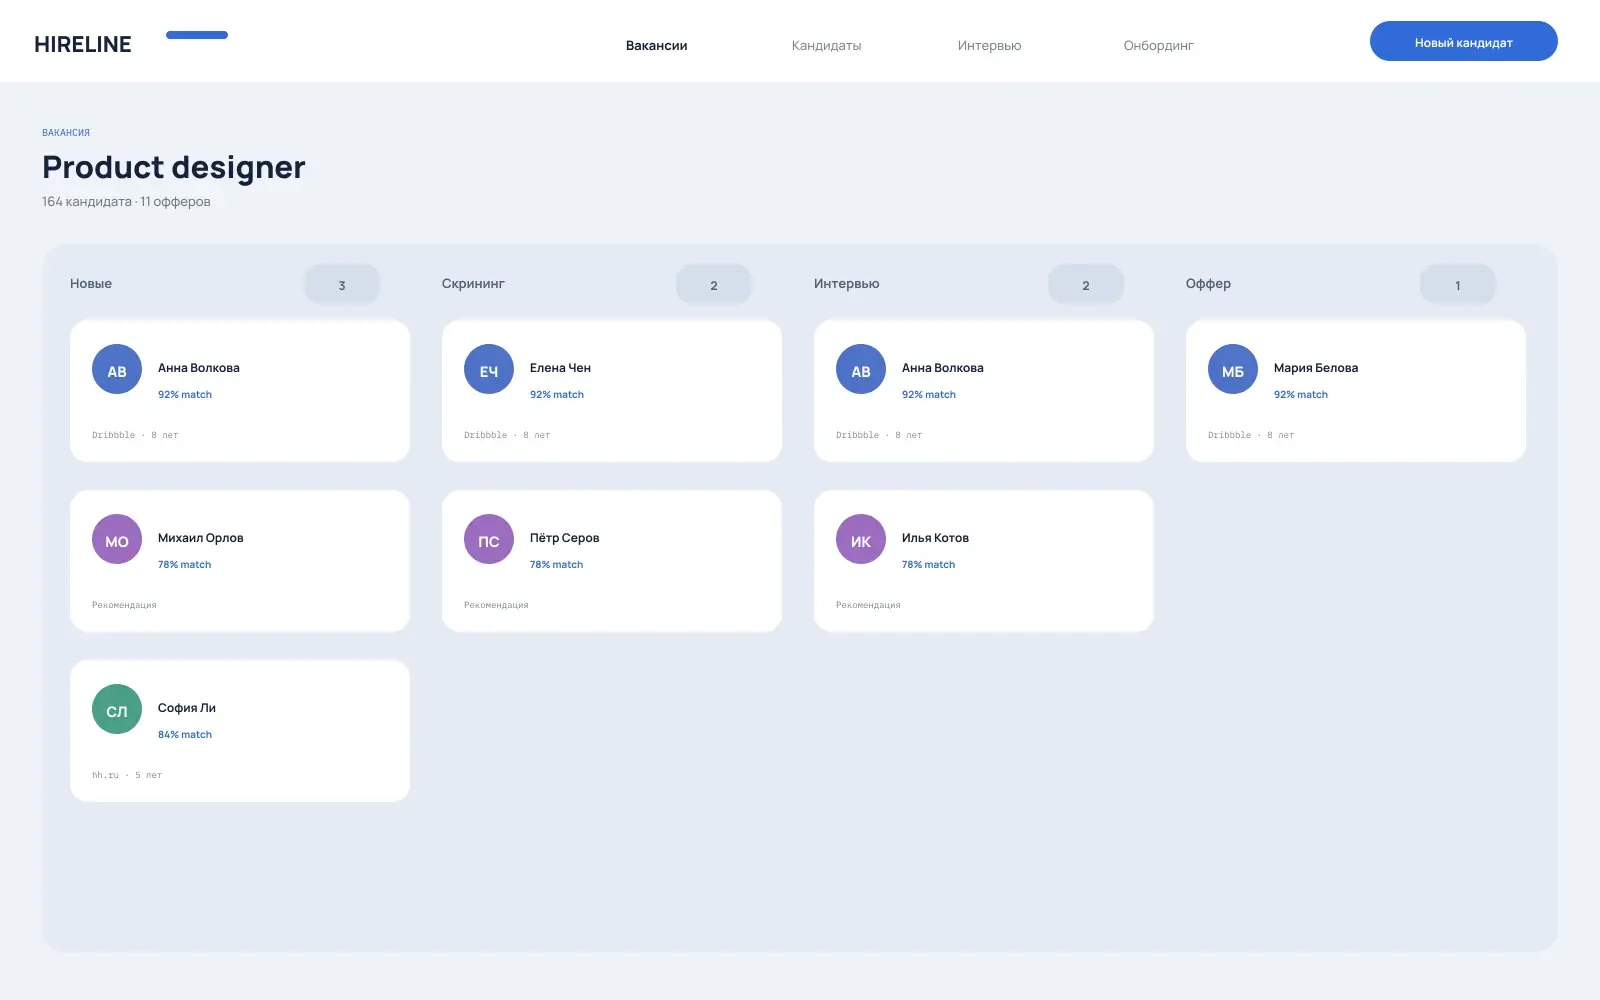Screen dimensions: 1600x1000
Task: Click the ЕЧ avatar of Елена Чен
Action: [x=489, y=369]
